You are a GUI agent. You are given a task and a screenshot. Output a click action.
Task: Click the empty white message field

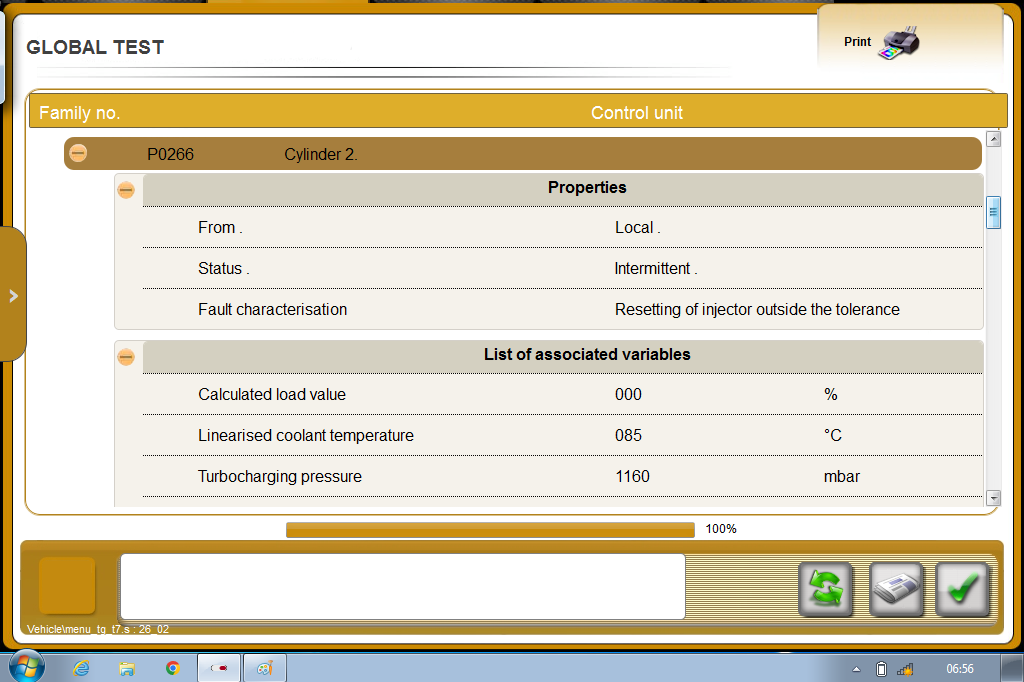[x=402, y=586]
